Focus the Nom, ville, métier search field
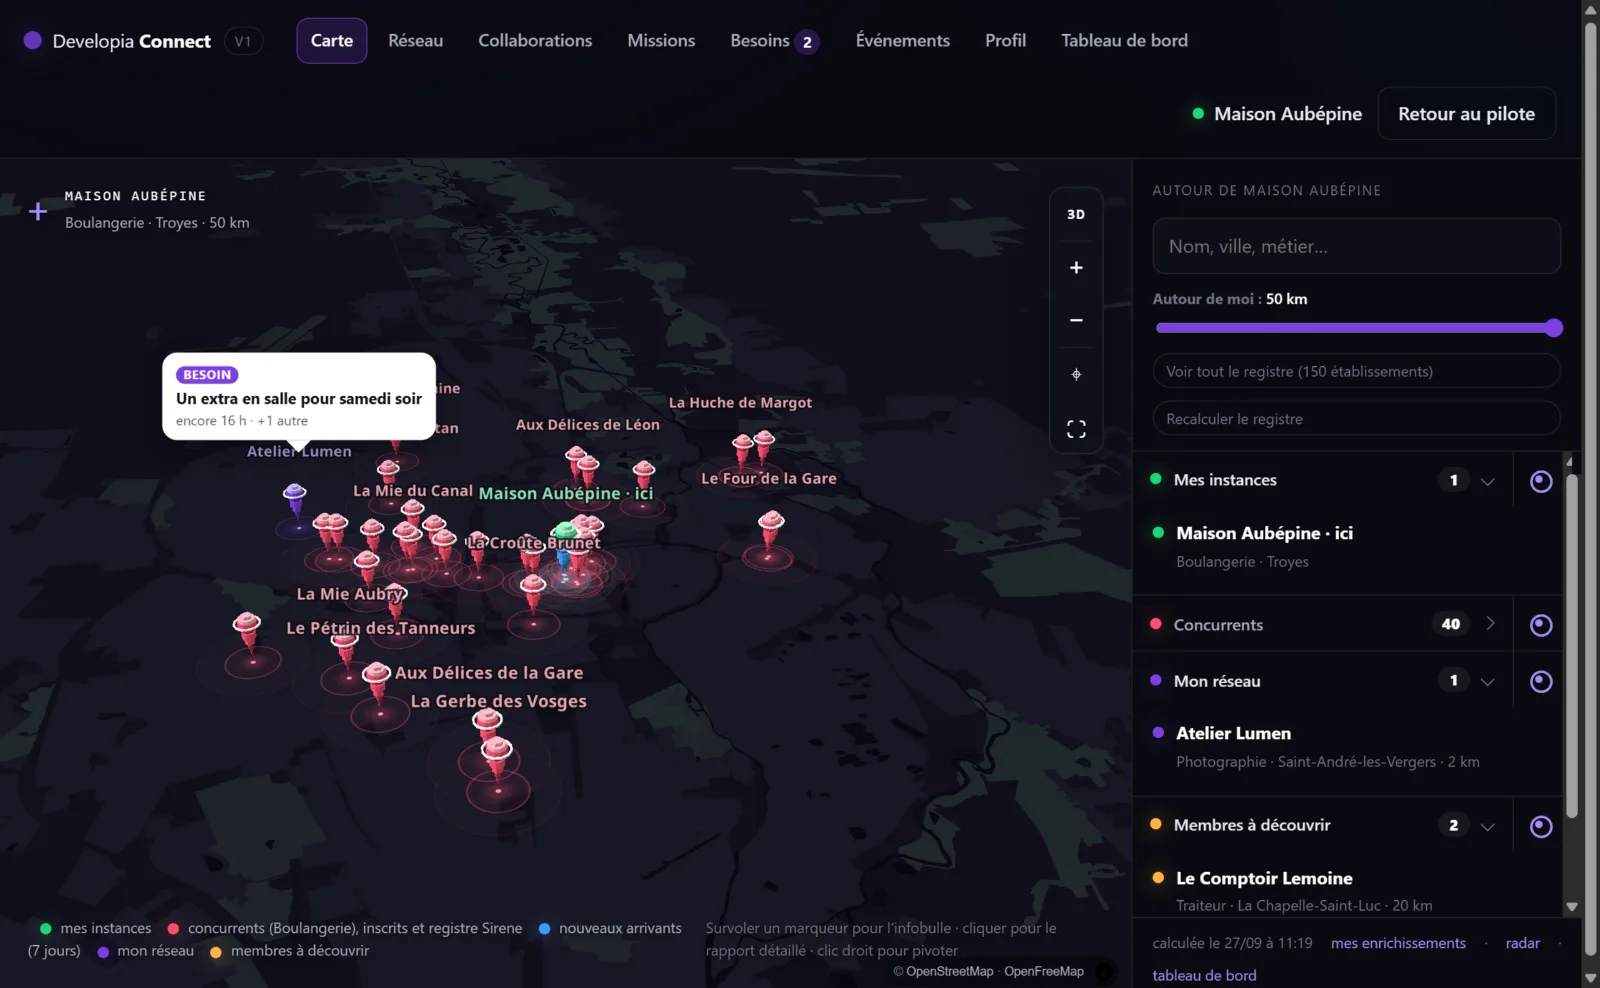This screenshot has width=1600, height=988. coord(1356,246)
